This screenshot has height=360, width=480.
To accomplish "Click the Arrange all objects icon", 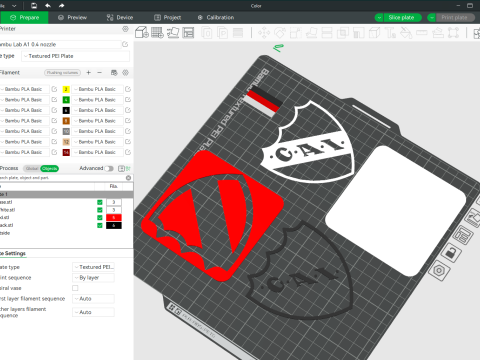I will coord(188,33).
